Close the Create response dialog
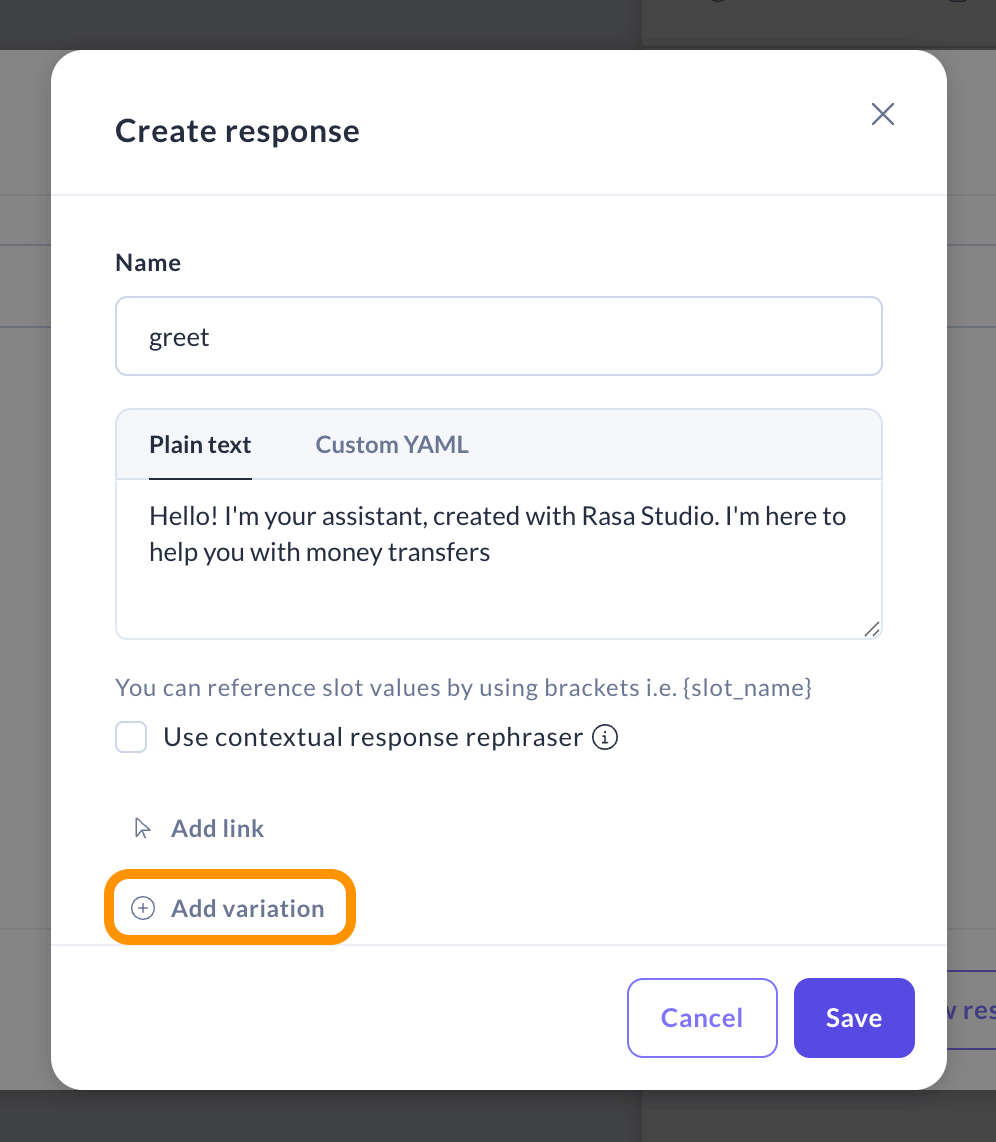 tap(882, 114)
